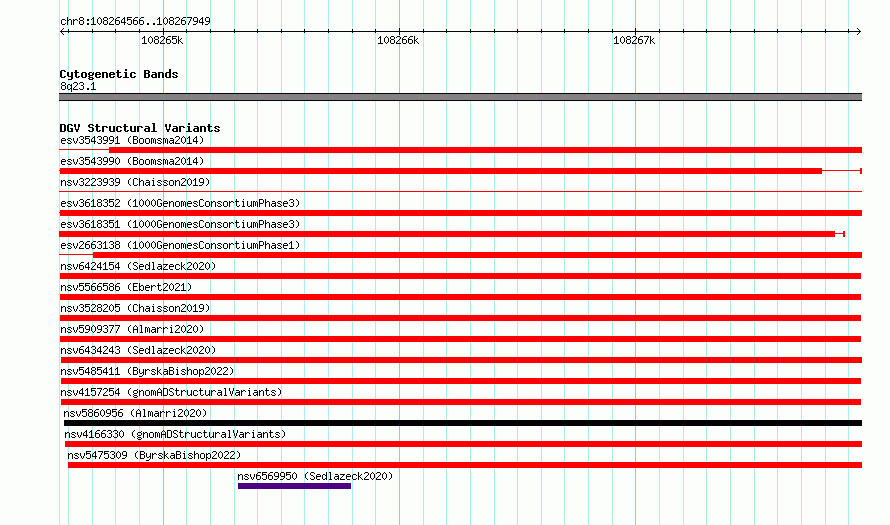Select the esv3543990 (Boomsma2014) label

click(x=132, y=161)
